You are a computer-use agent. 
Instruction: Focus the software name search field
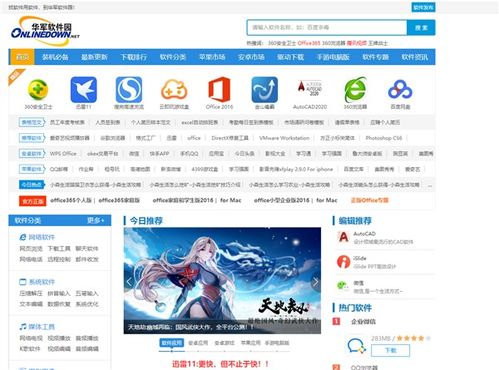click(327, 28)
